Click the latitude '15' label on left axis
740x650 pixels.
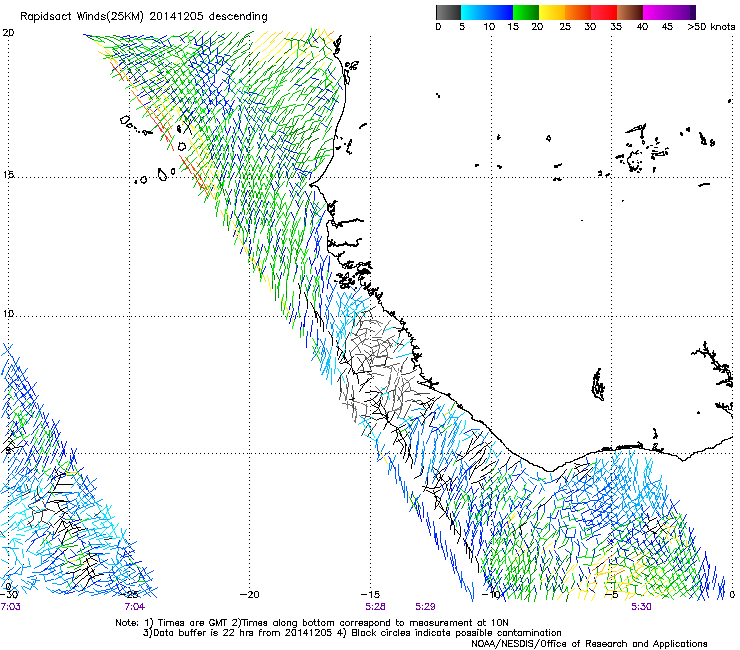8,175
